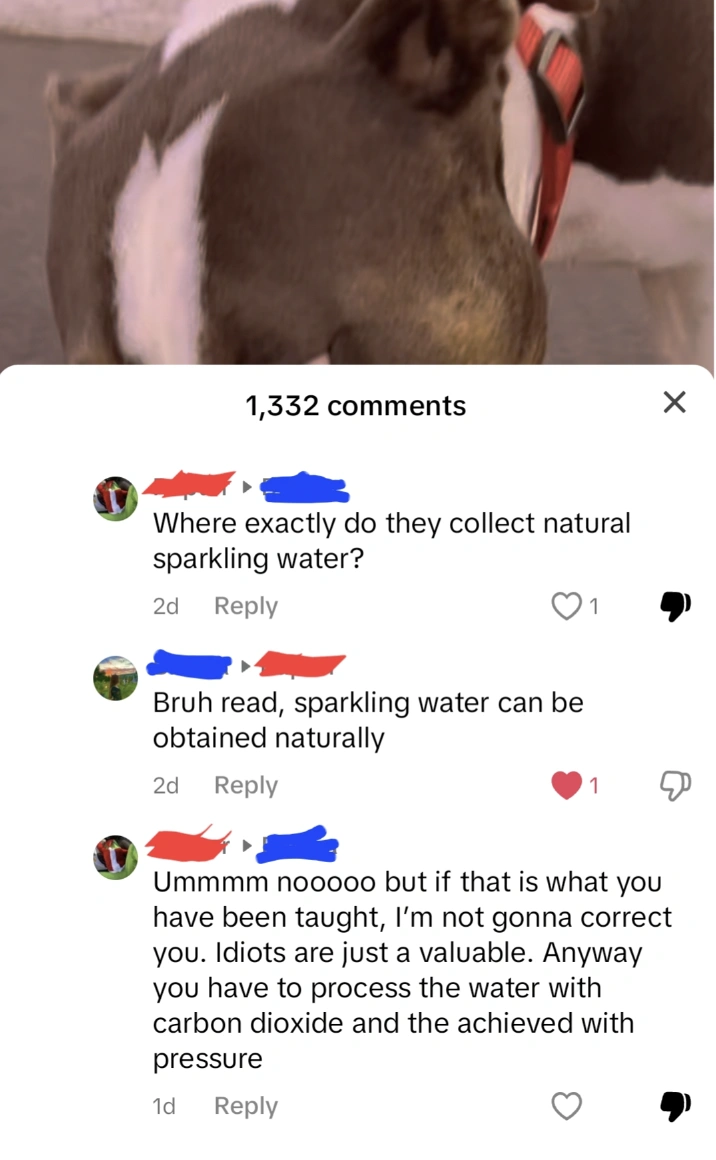Open profile avatar of first commenter

[x=115, y=499]
